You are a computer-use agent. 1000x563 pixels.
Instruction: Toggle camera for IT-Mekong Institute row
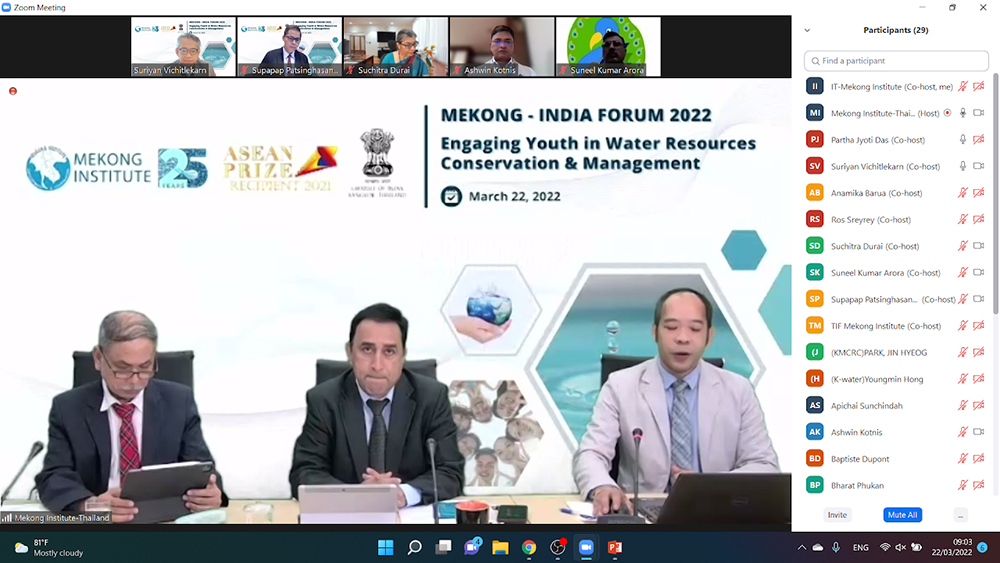point(978,86)
